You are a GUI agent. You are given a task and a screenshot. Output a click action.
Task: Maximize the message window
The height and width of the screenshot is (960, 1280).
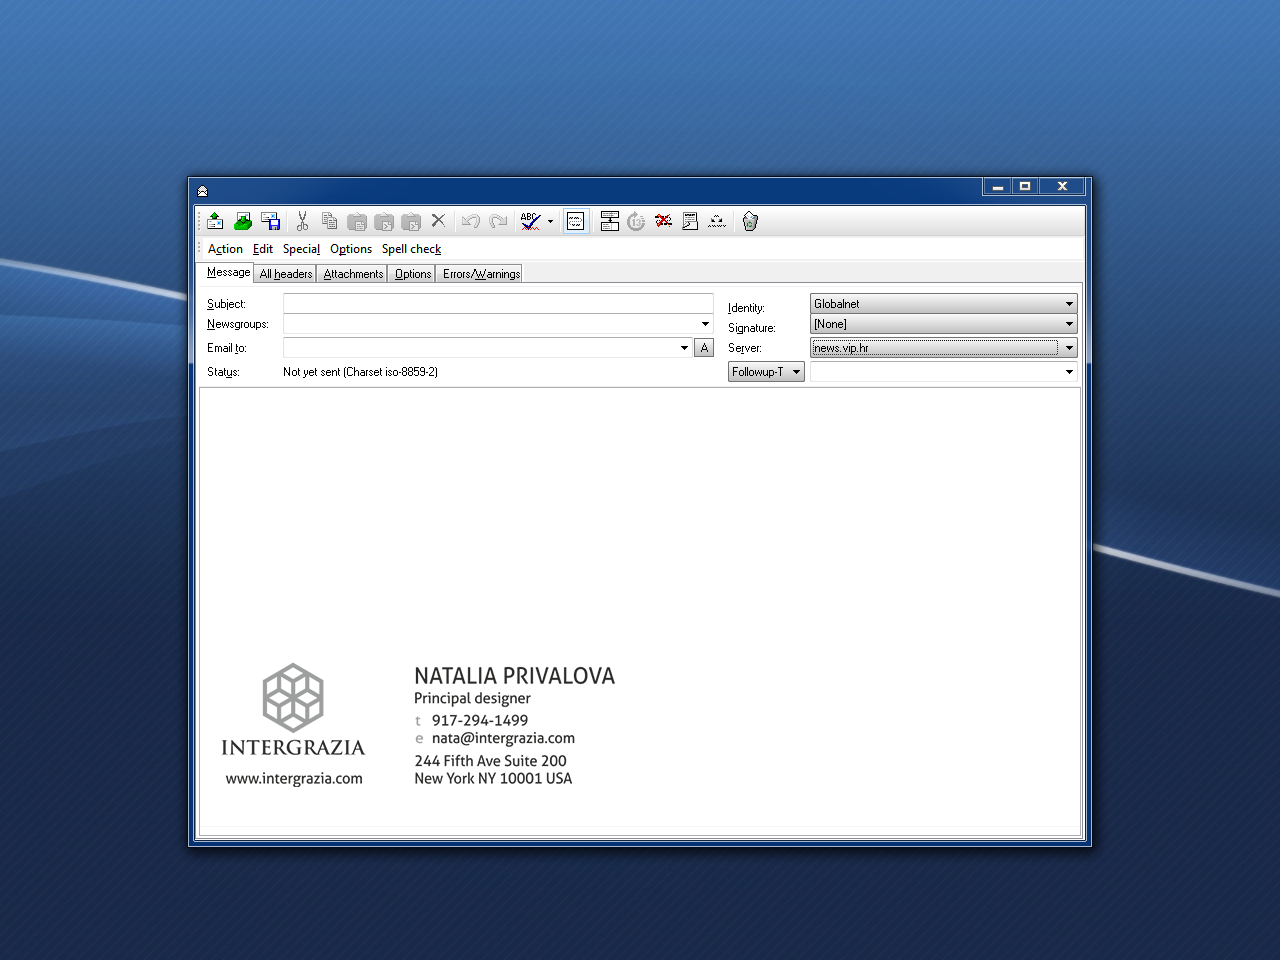pyautogui.click(x=1025, y=186)
